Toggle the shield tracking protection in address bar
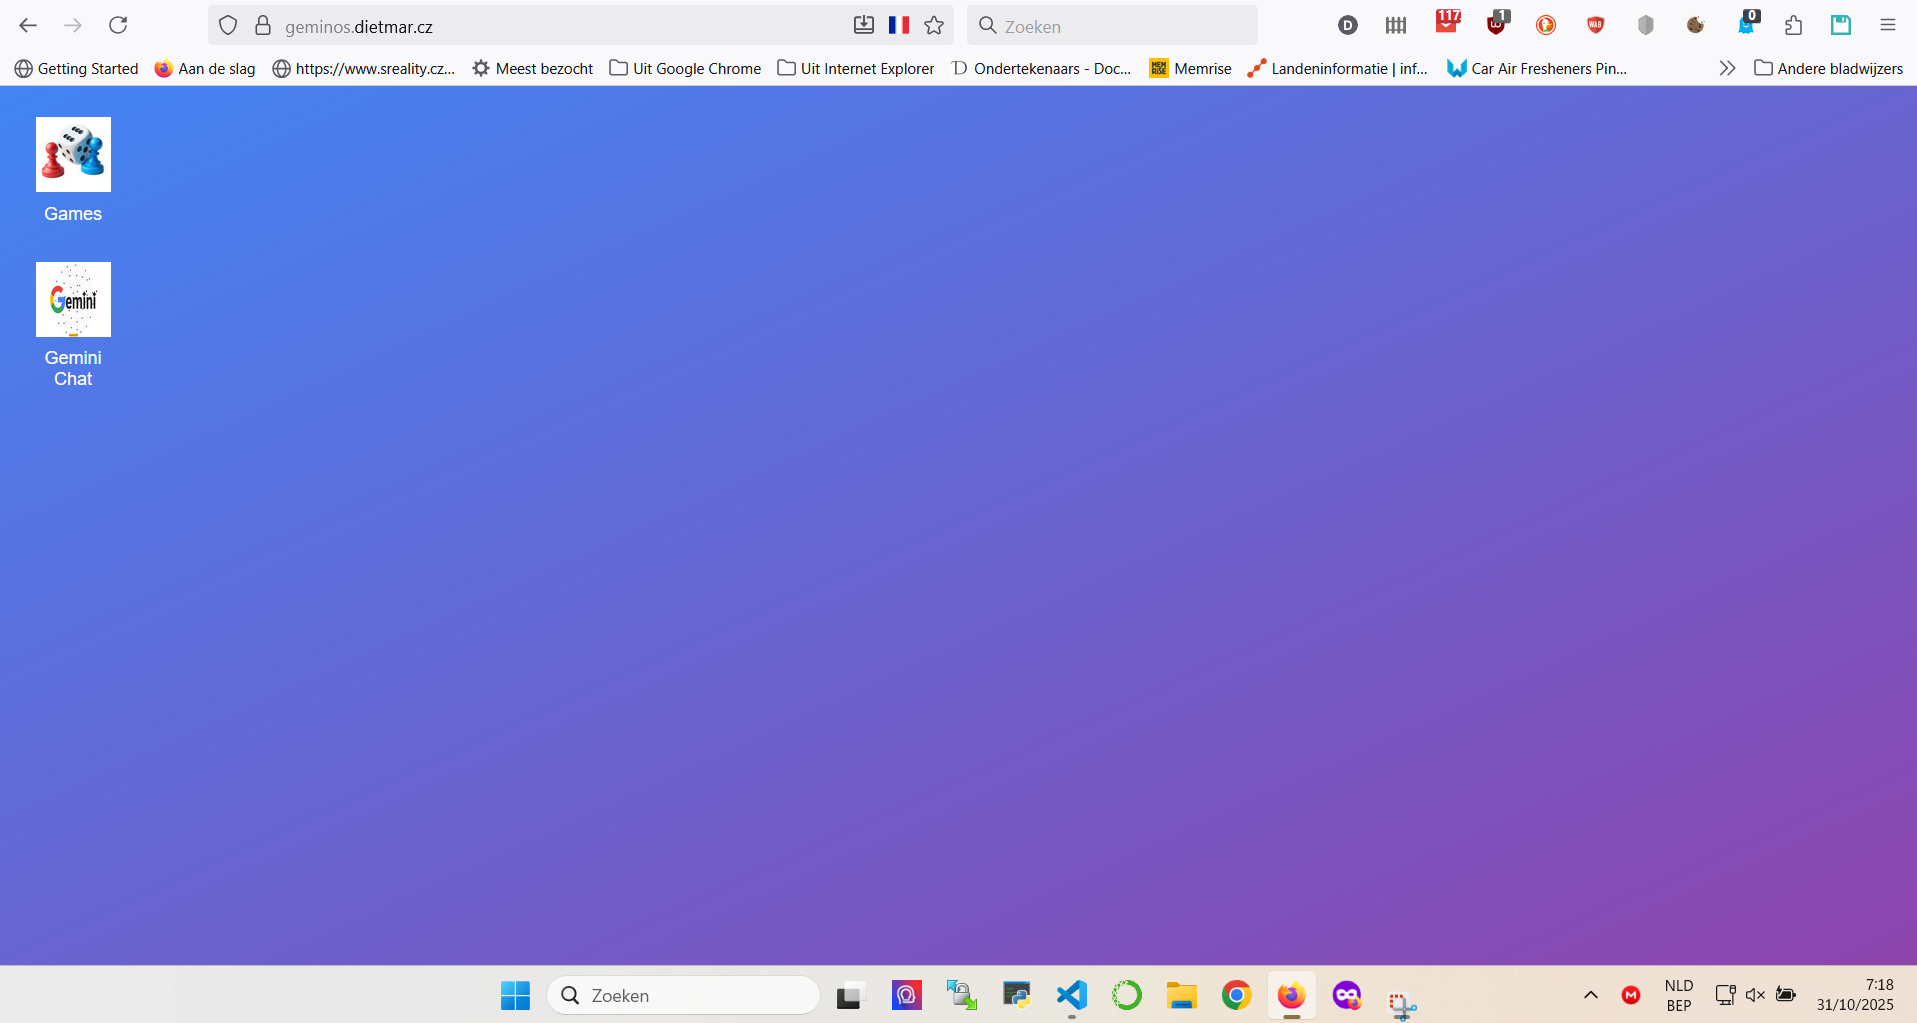This screenshot has height=1023, width=1917. click(228, 26)
